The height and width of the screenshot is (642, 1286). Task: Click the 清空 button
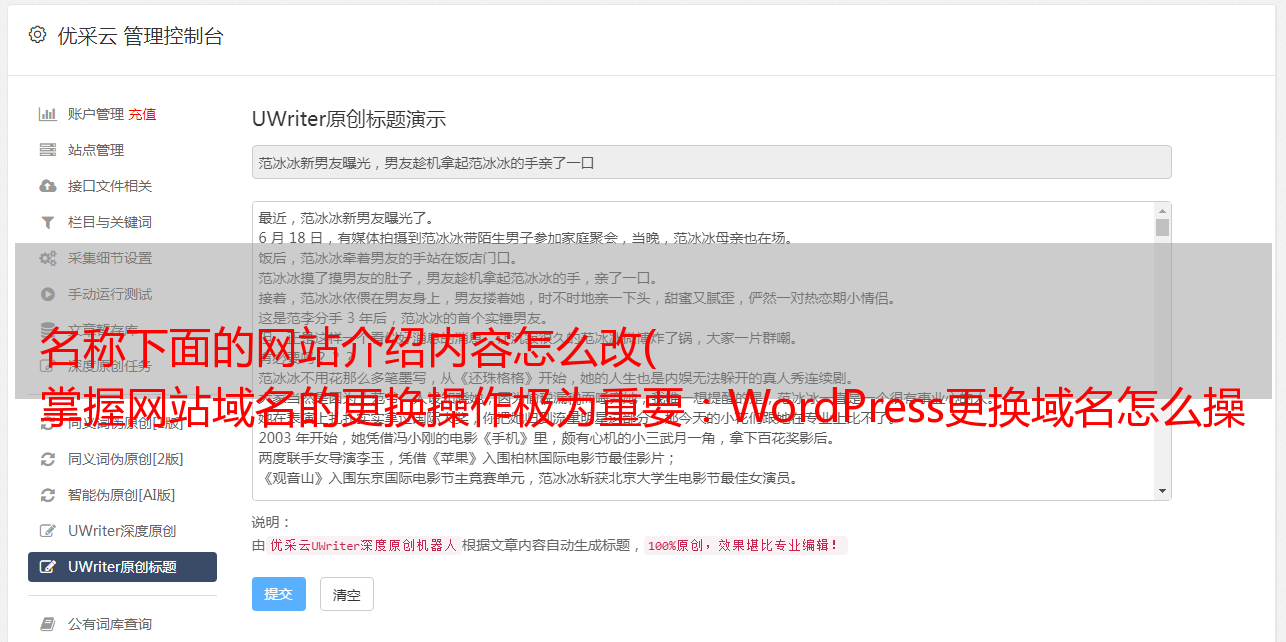(x=347, y=594)
